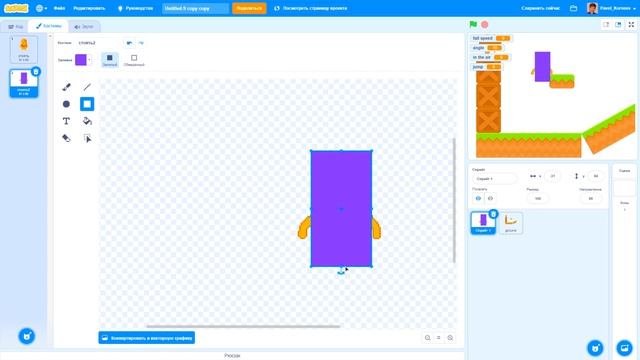This screenshot has height=360, width=640.
Task: Click the costume name input field
Action: 98,43
